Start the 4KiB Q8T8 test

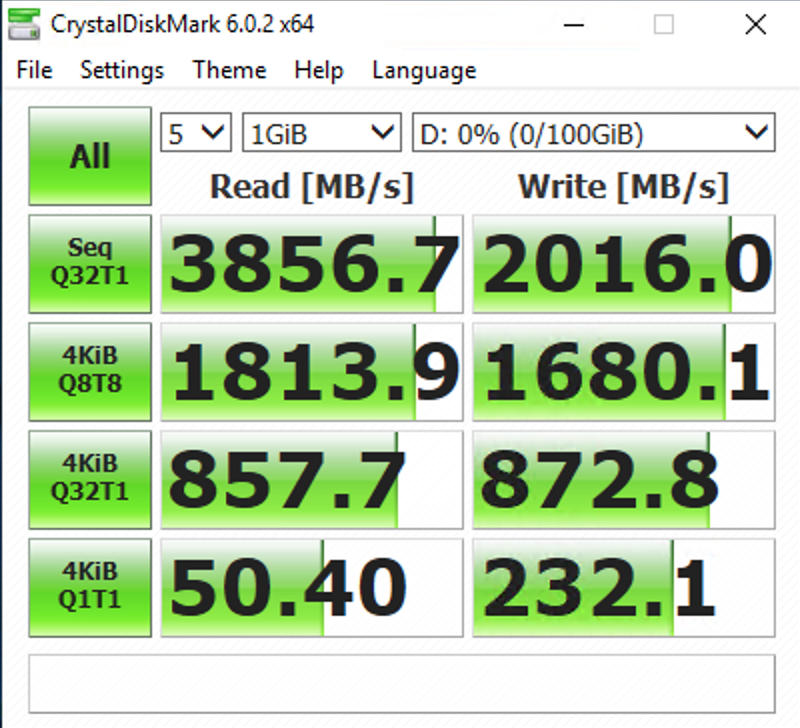[x=90, y=372]
